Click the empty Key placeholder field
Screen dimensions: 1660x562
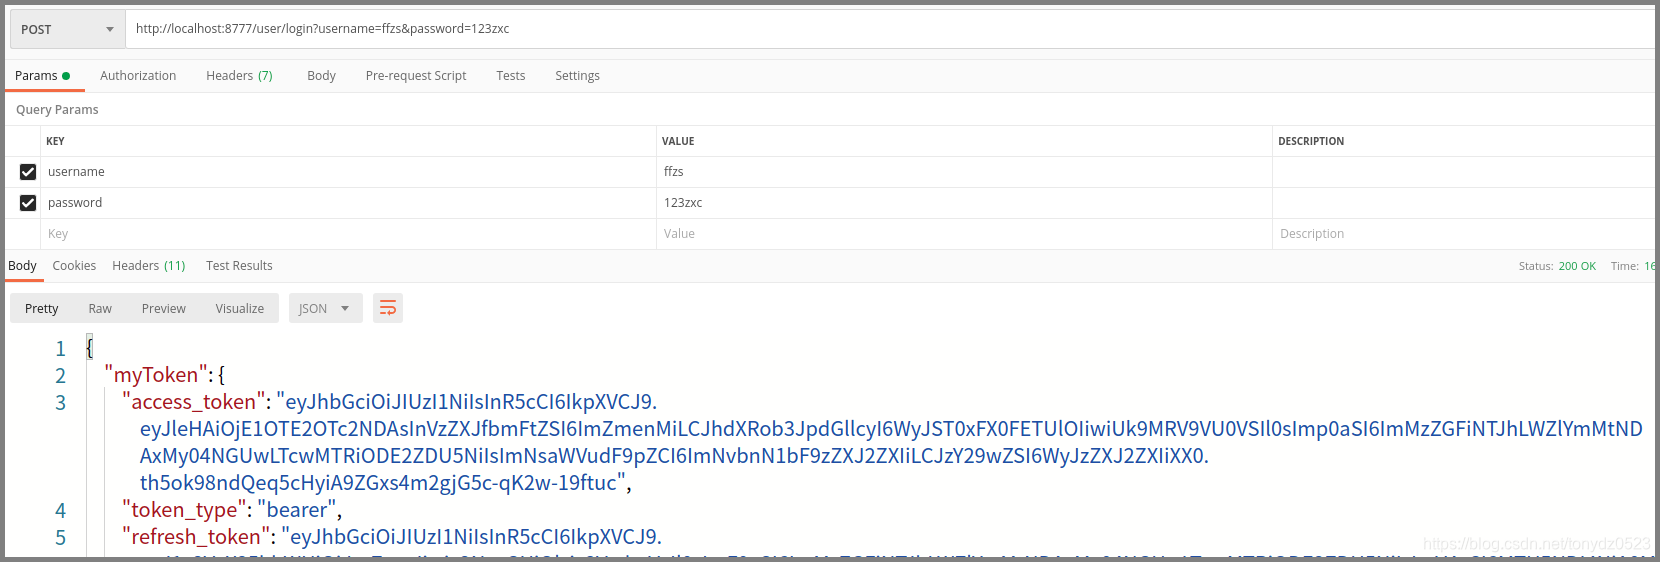pyautogui.click(x=348, y=234)
